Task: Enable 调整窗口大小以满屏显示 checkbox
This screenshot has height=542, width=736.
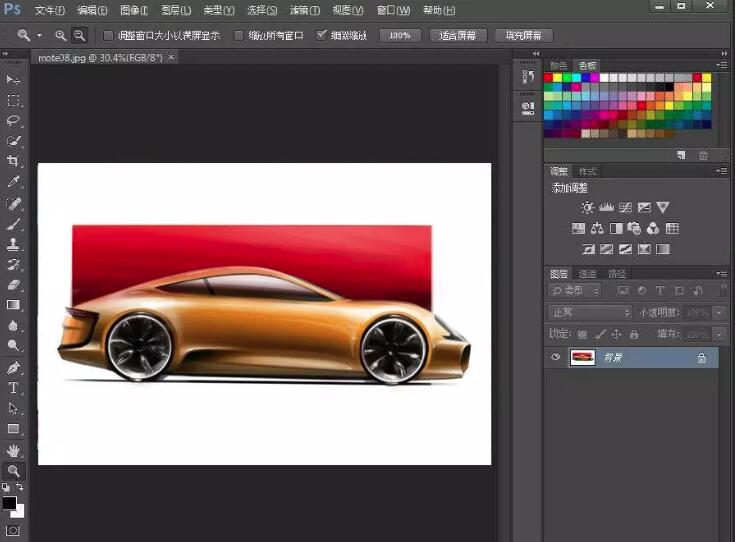Action: click(x=109, y=35)
